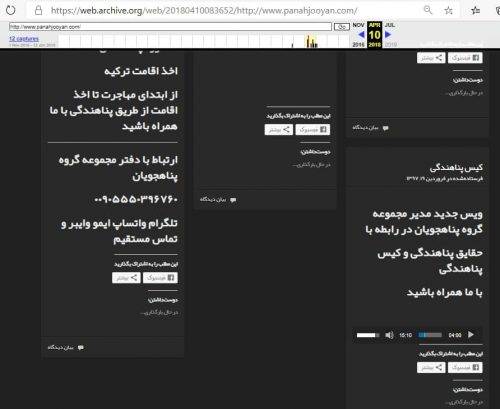Open the کیس پناهندگی post title
Screen dimensions: 500x409
pyautogui.click(x=456, y=167)
